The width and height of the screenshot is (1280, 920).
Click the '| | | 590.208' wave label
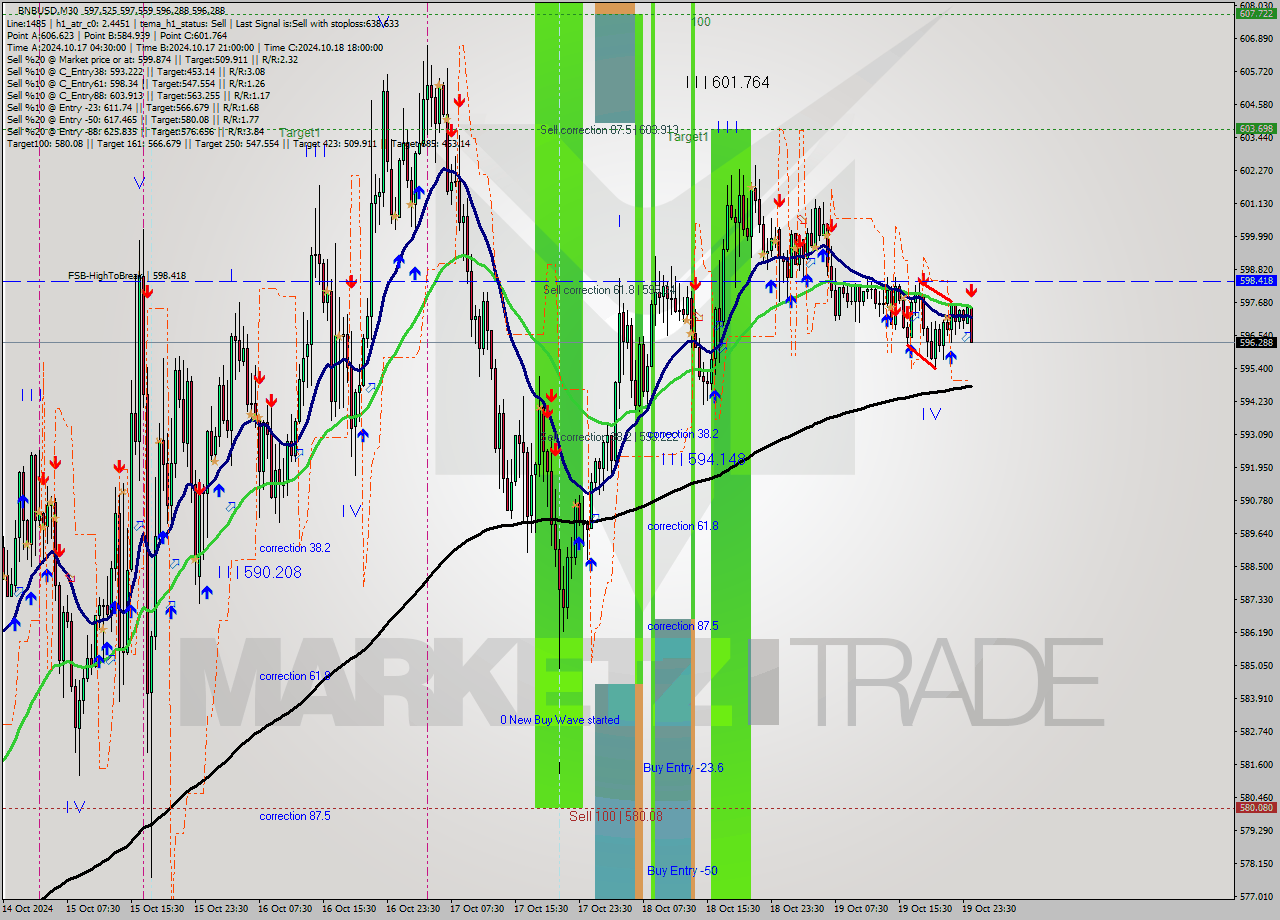coord(259,572)
